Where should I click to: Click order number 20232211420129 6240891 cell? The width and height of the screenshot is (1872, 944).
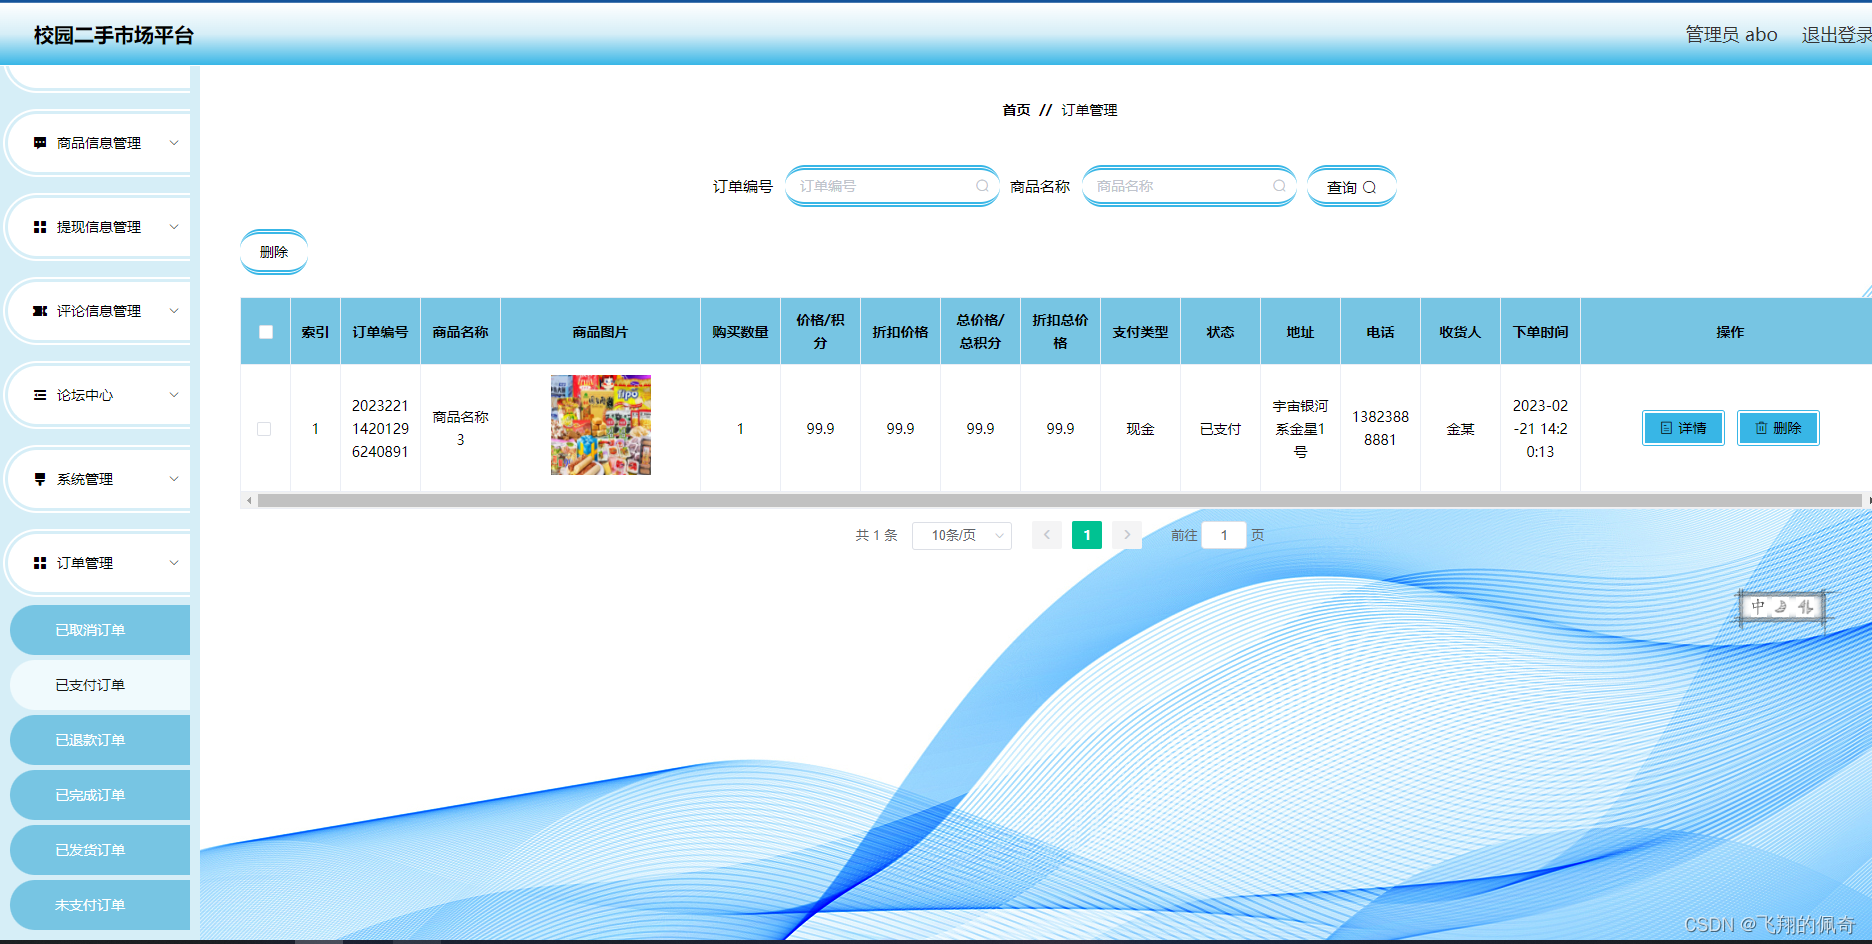[x=380, y=429]
